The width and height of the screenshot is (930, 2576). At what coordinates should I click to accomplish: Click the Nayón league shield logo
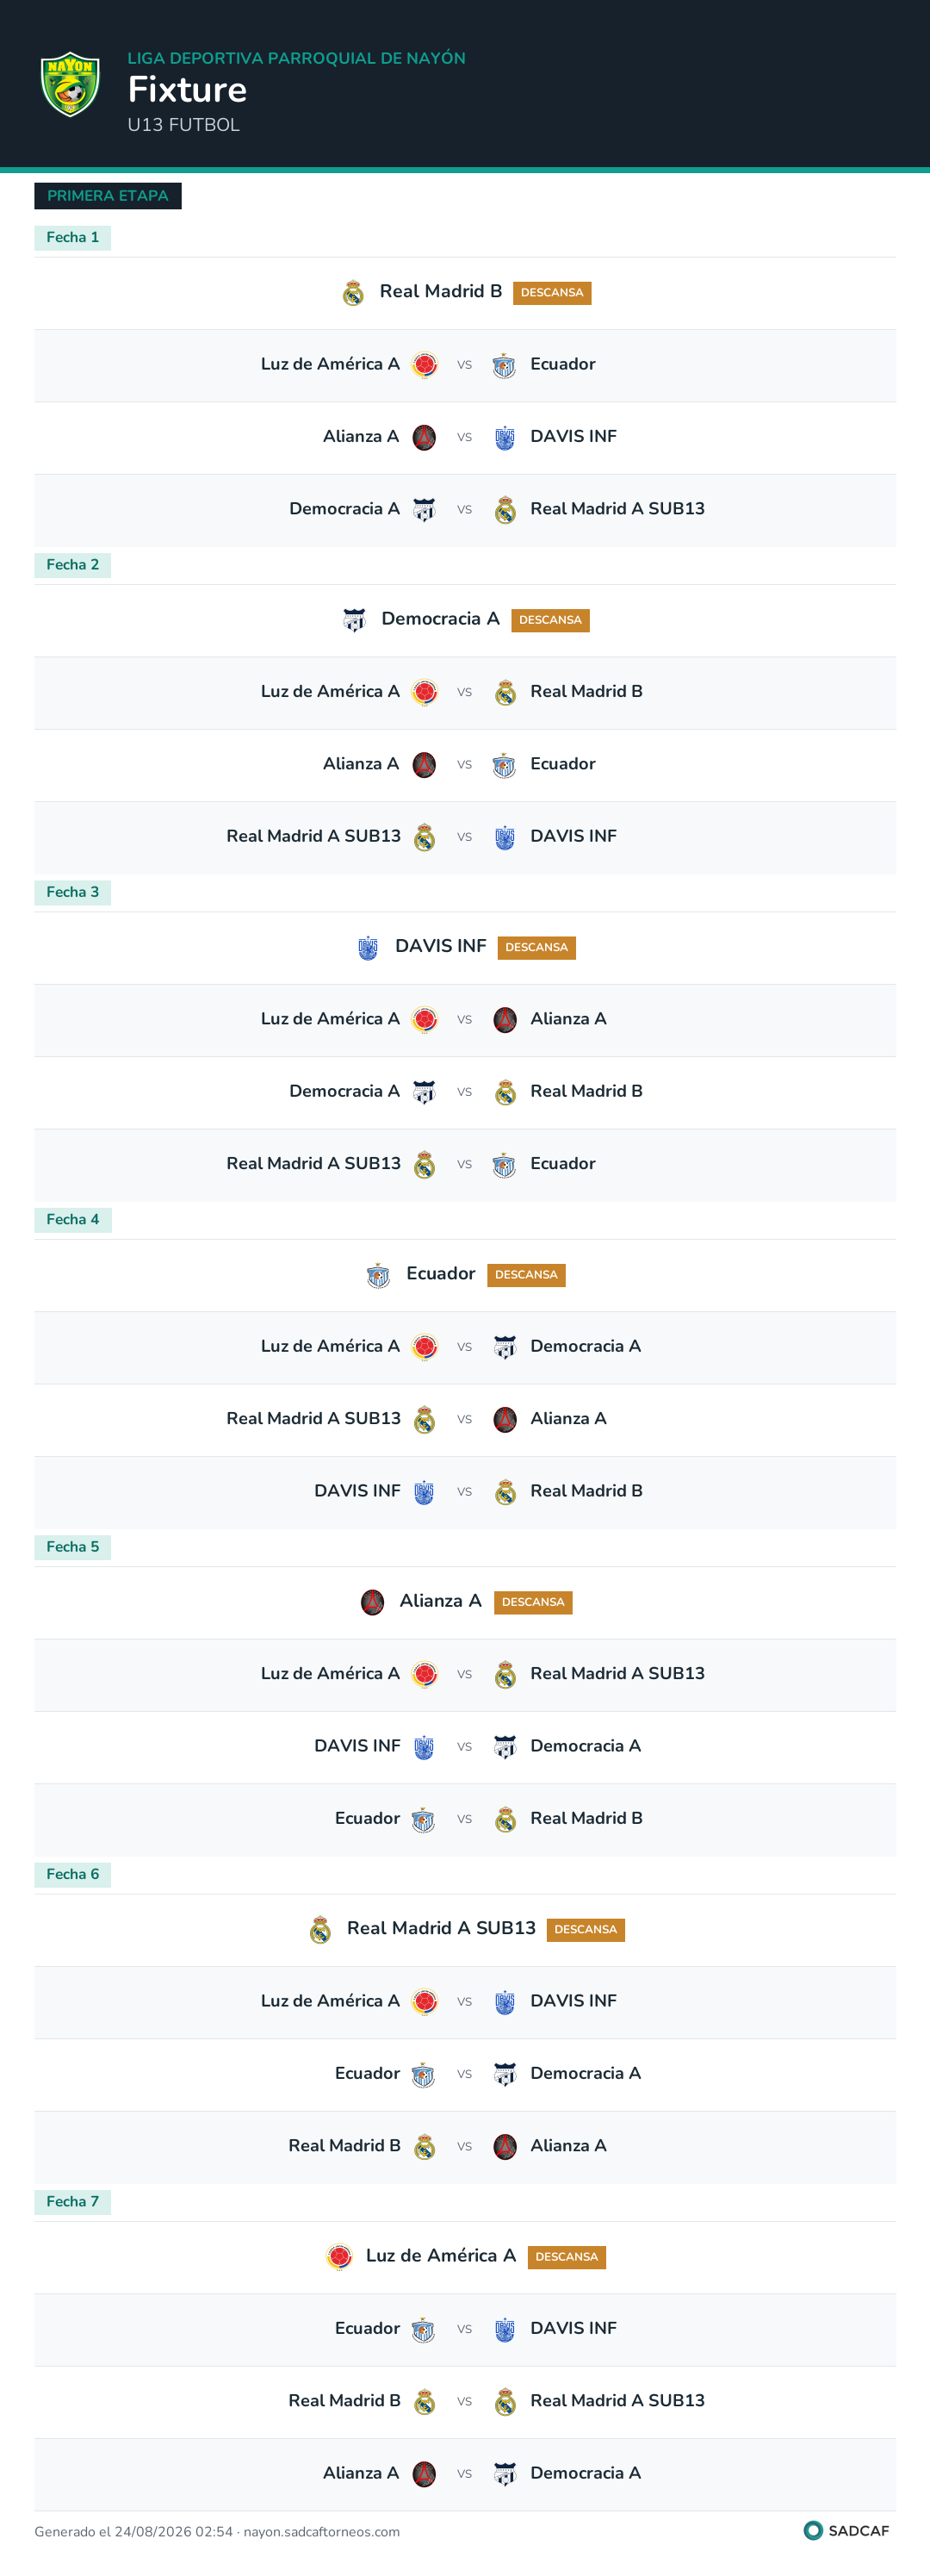(x=70, y=84)
